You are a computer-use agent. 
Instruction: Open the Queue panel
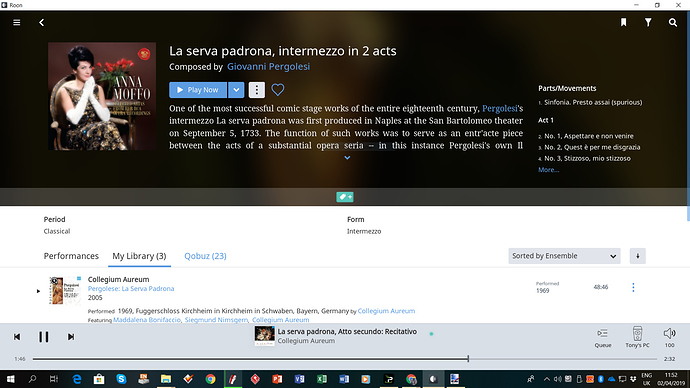click(603, 338)
